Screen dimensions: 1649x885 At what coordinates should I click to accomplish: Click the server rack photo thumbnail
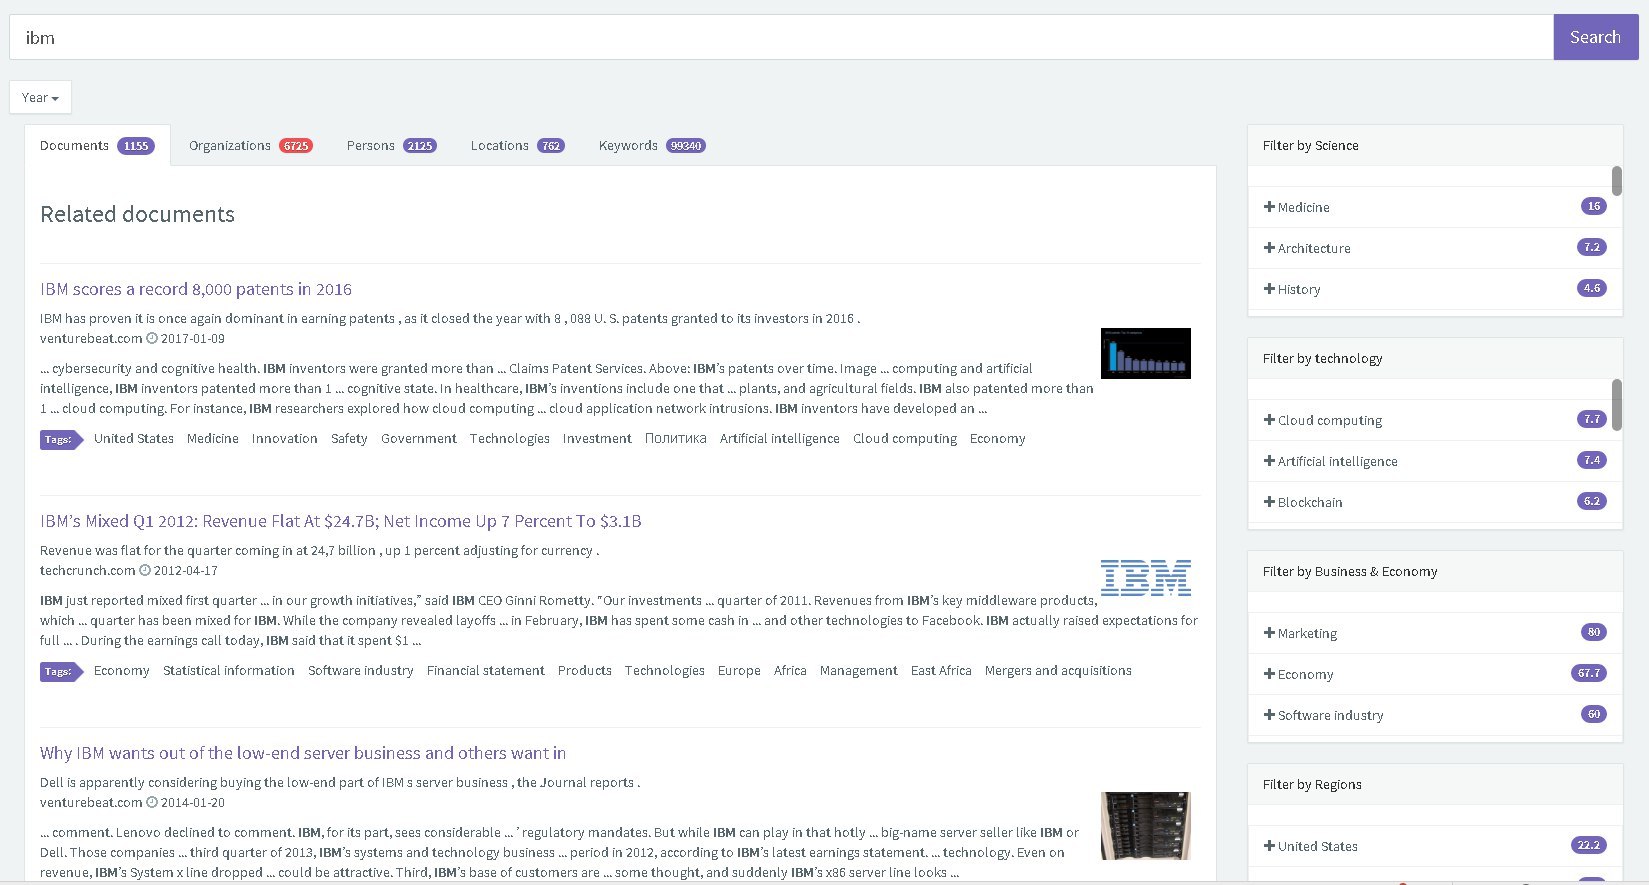[x=1146, y=826]
